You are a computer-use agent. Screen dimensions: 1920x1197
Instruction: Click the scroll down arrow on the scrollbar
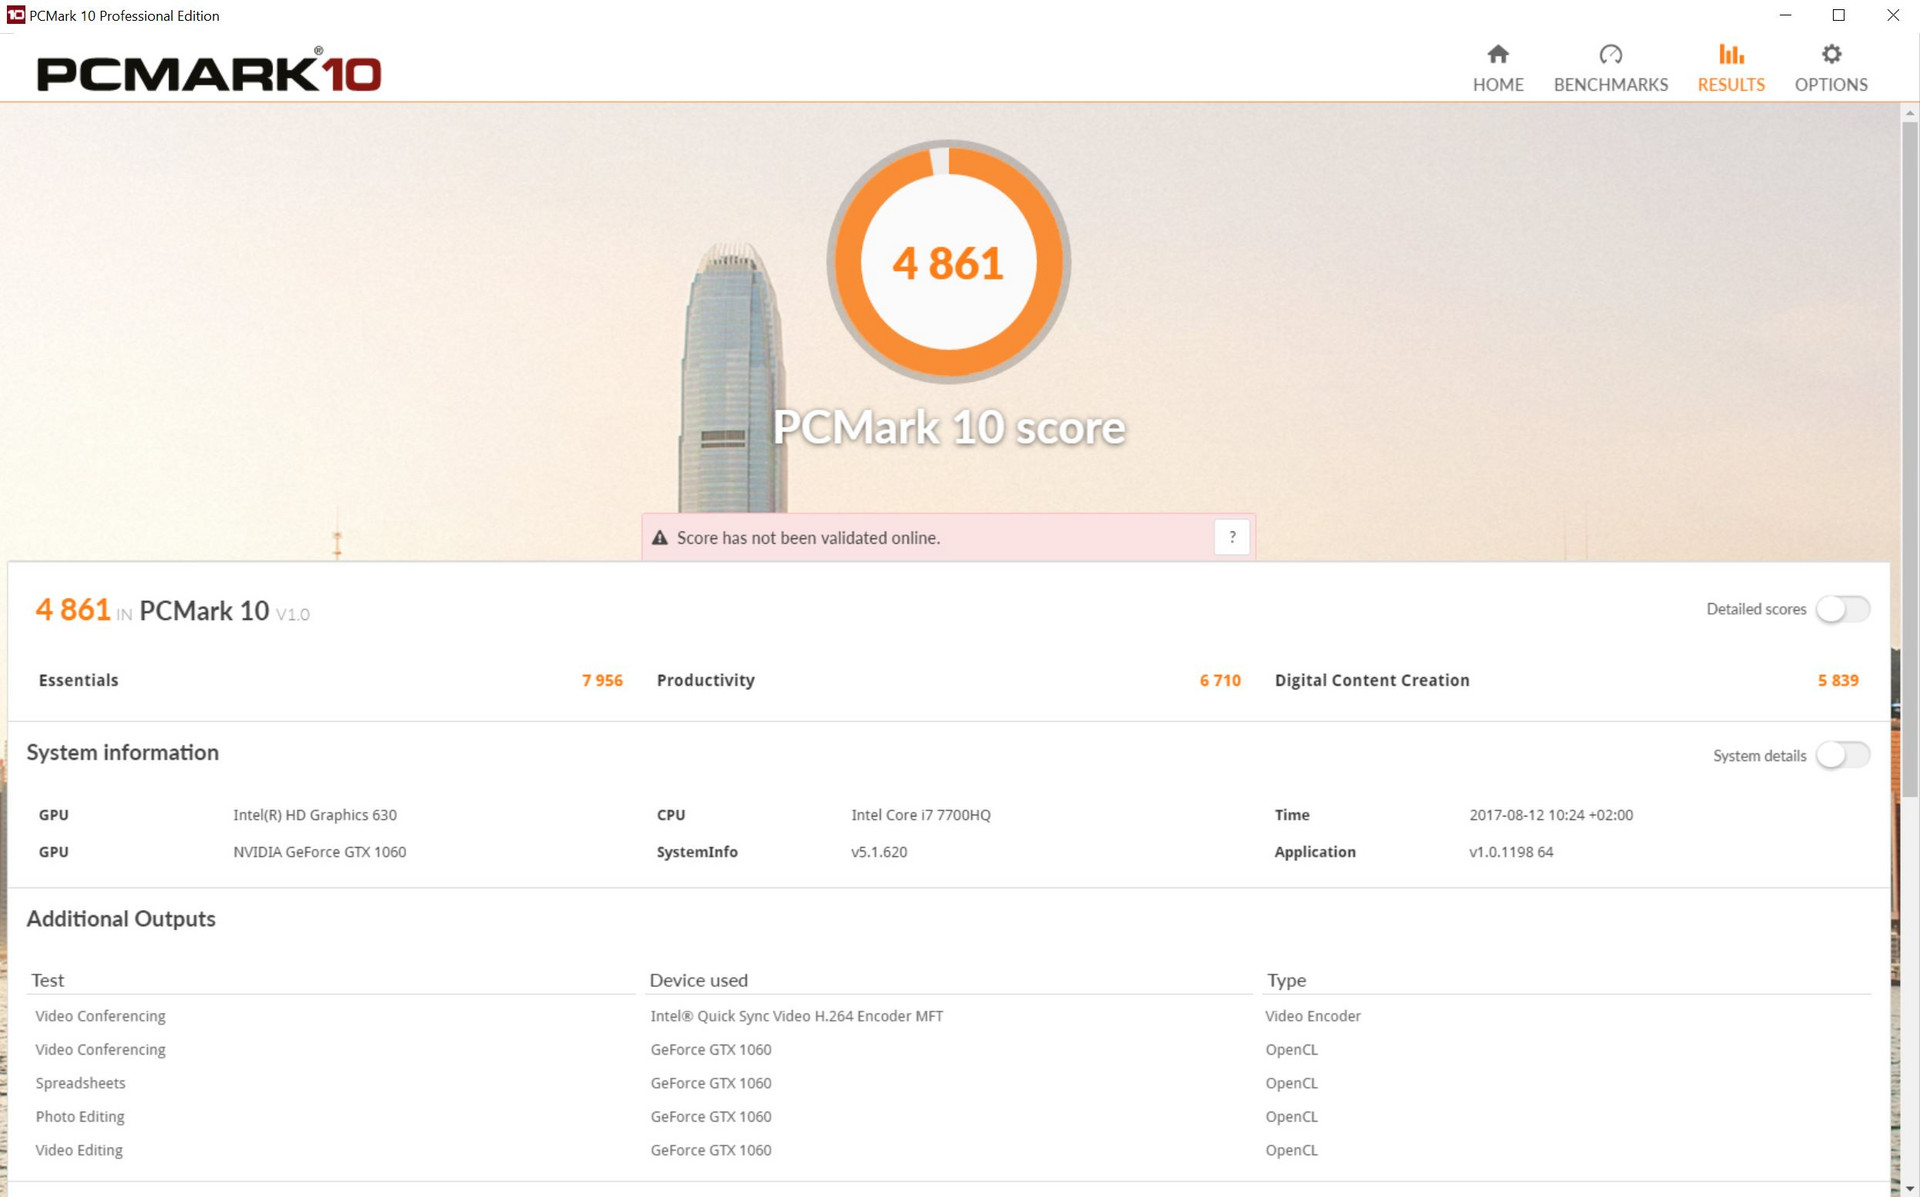pos(1909,1187)
